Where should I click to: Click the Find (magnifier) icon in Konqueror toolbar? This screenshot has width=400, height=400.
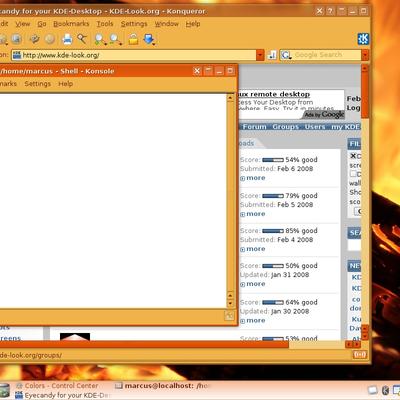82,39
